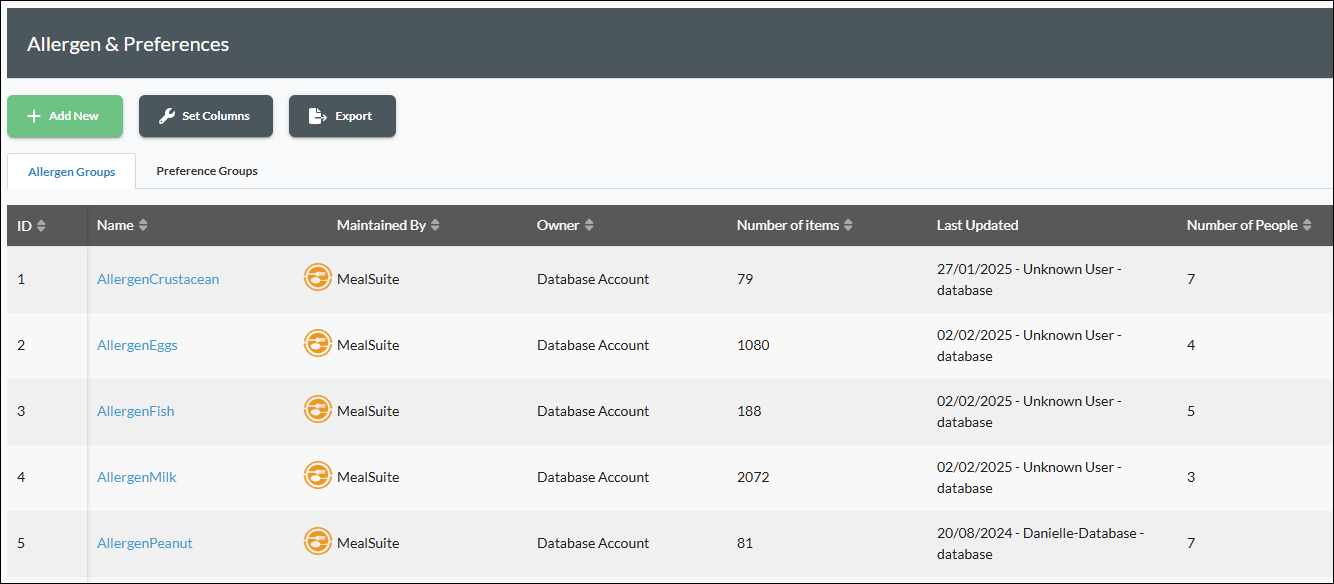Click people count 4 in the AllergenEggs row
The width and height of the screenshot is (1334, 584).
point(1191,345)
